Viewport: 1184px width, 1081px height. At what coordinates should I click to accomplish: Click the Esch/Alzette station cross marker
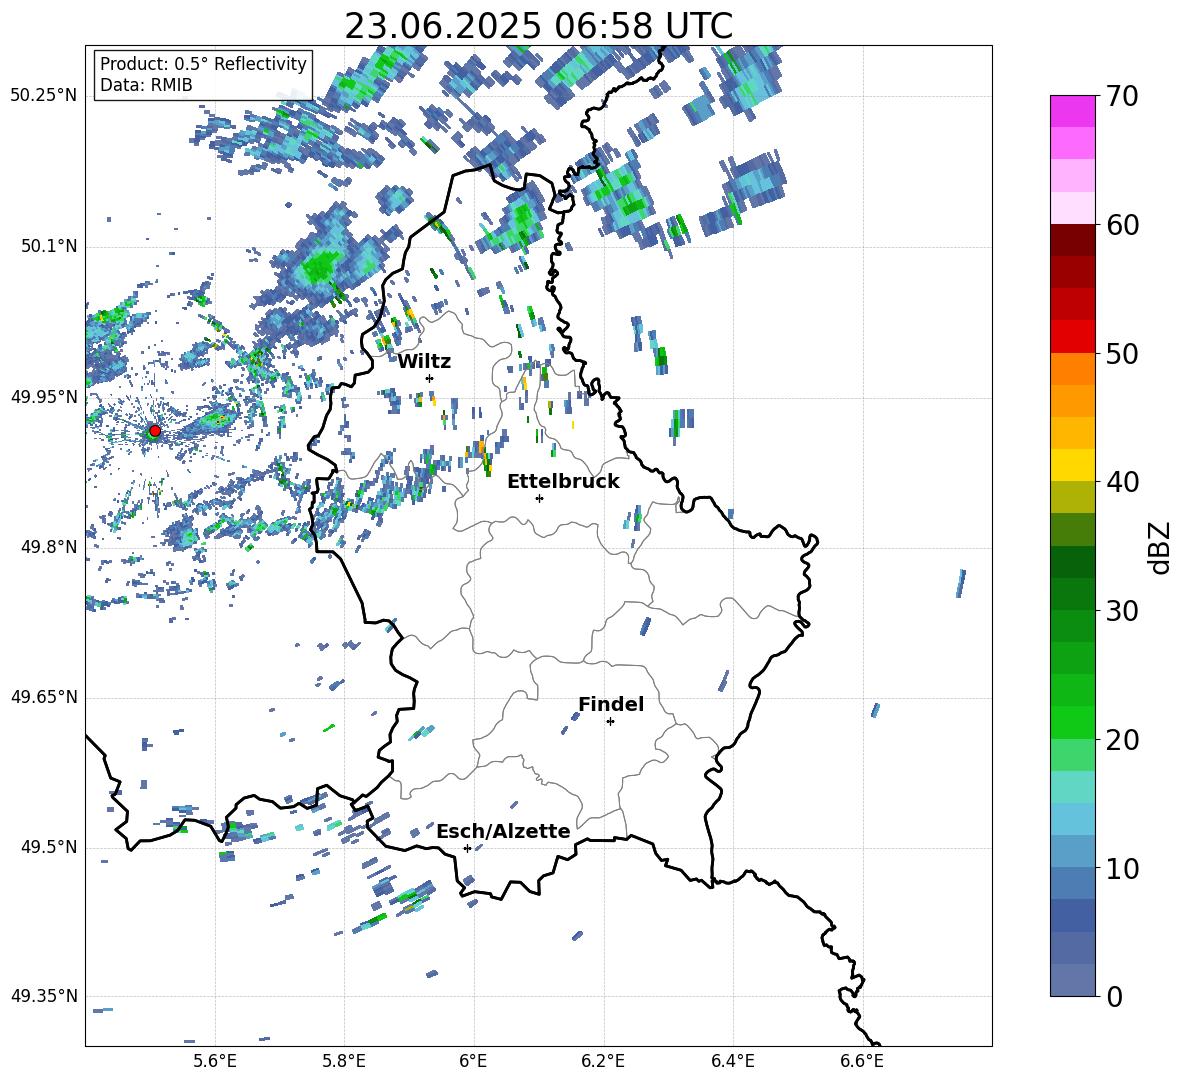click(467, 848)
